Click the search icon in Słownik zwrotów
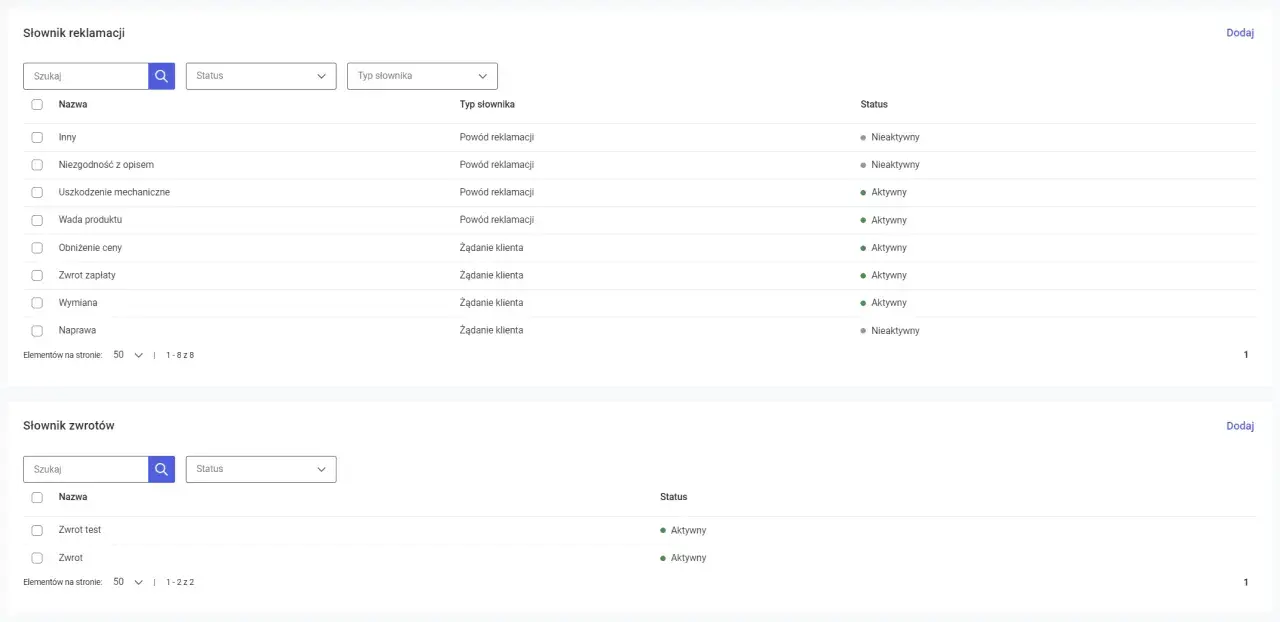 [x=162, y=469]
